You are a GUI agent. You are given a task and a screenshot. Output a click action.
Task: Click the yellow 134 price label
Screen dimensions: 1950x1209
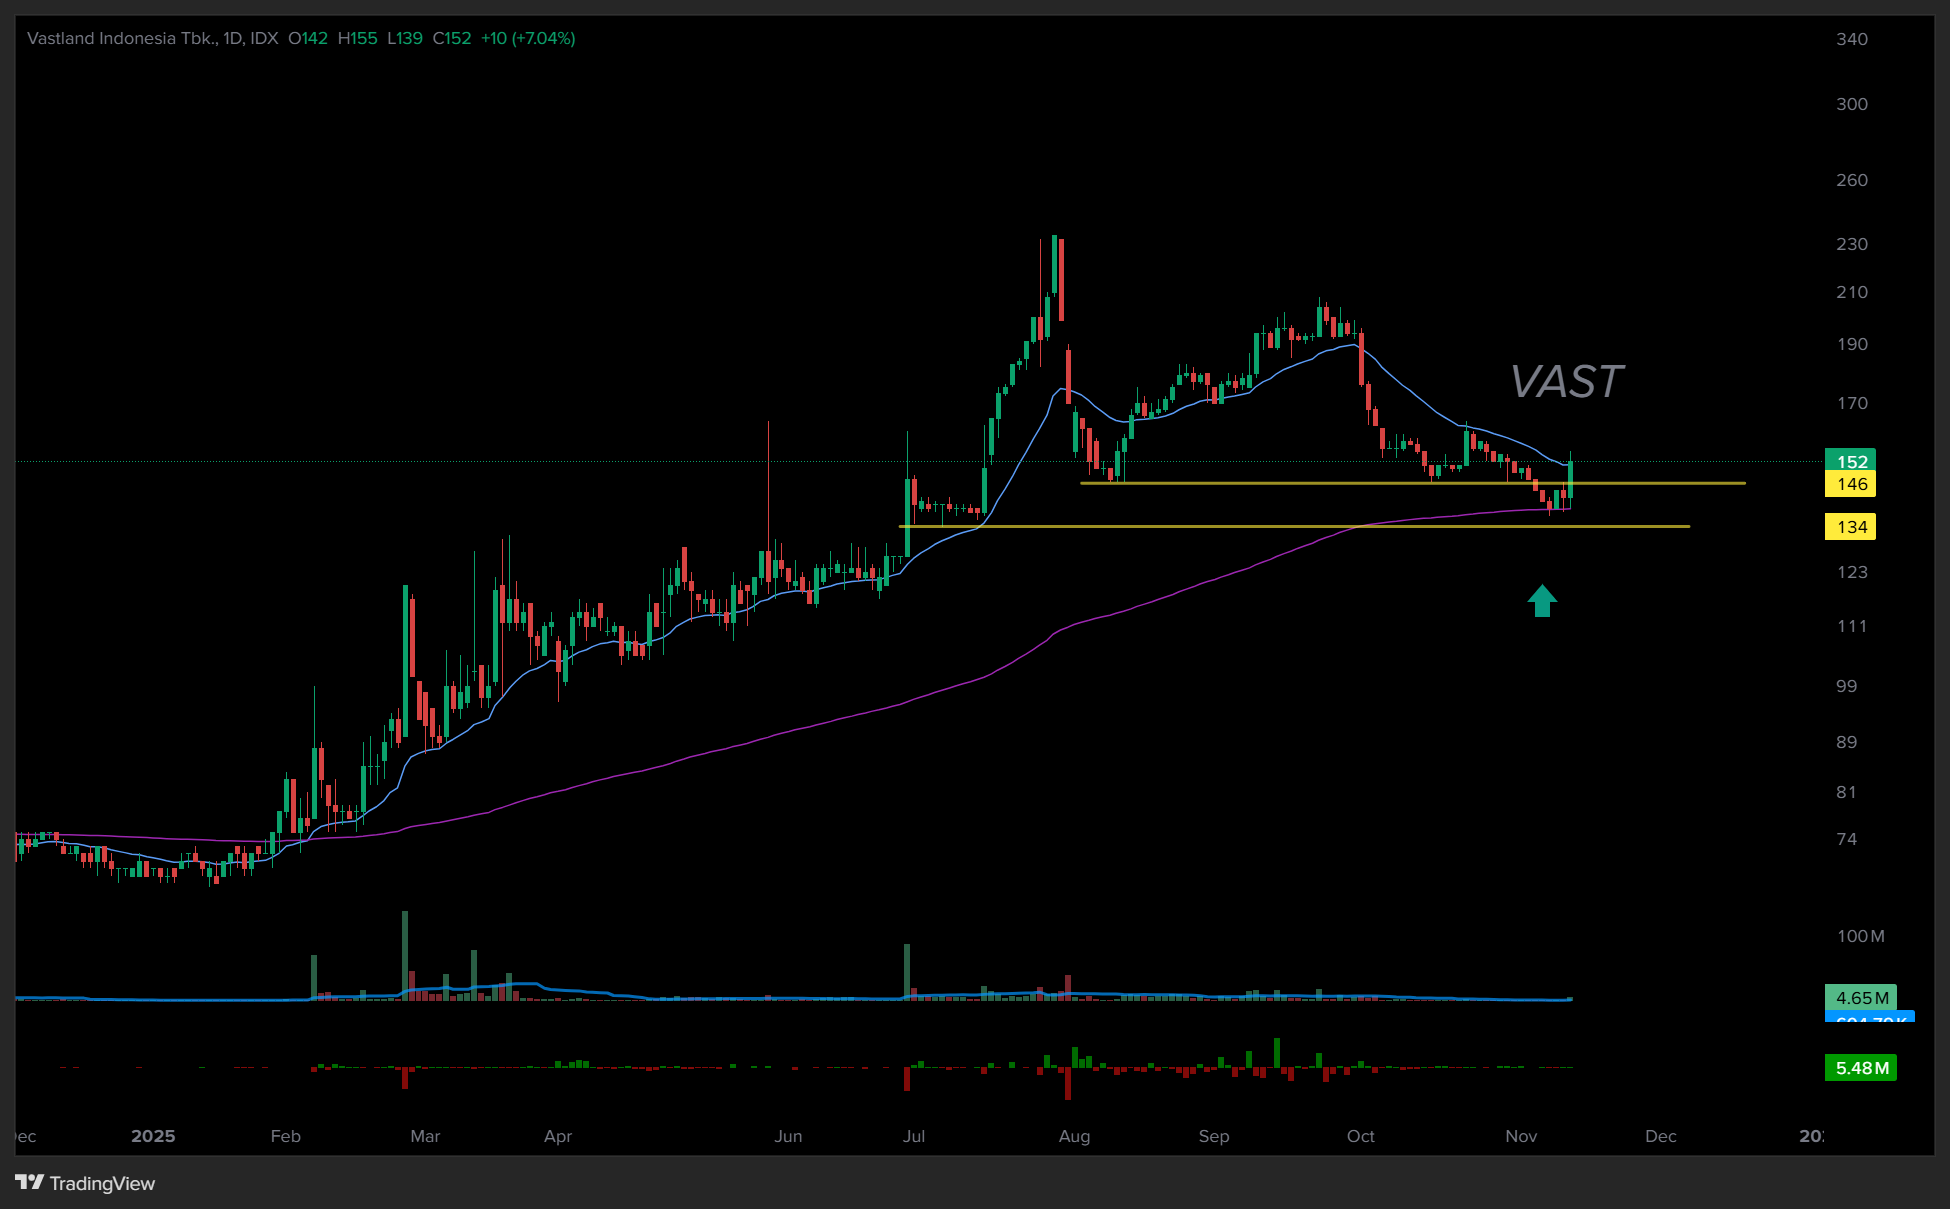(1851, 527)
